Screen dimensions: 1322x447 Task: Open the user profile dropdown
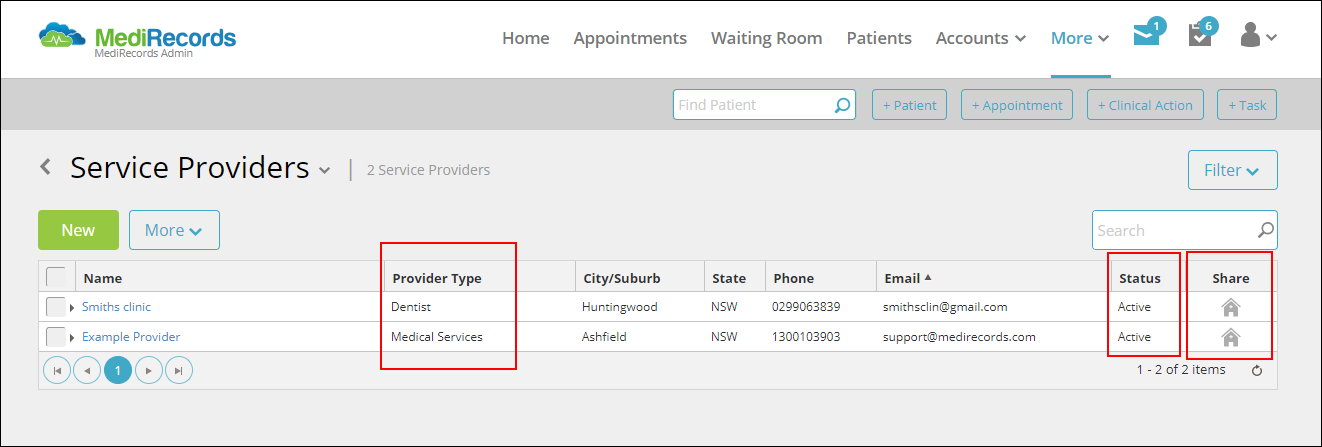[1258, 36]
